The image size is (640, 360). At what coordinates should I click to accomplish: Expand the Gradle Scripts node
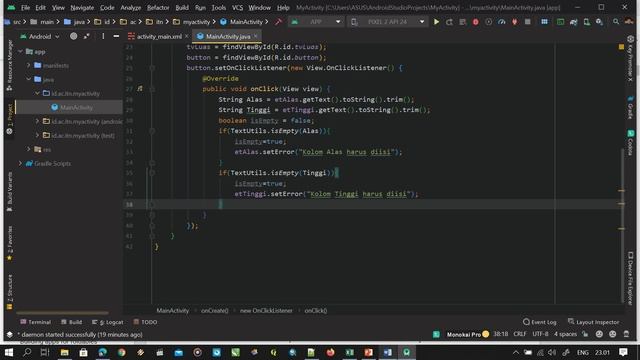[20, 163]
